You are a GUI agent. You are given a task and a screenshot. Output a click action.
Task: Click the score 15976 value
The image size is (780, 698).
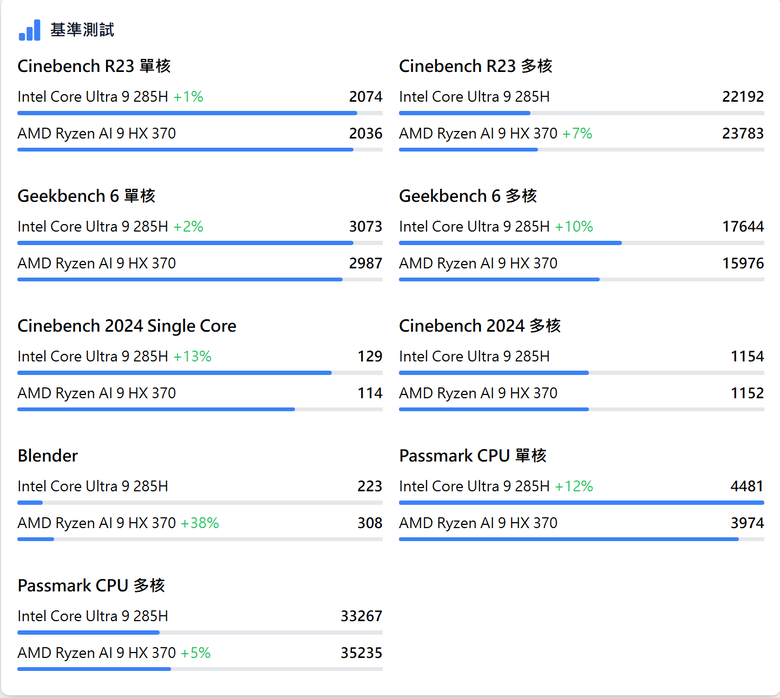743,263
